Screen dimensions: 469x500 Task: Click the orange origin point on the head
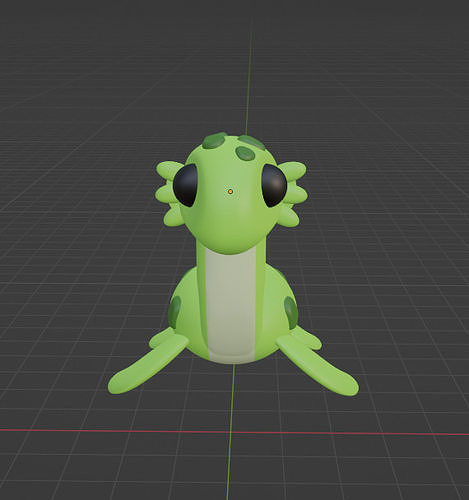[230, 192]
